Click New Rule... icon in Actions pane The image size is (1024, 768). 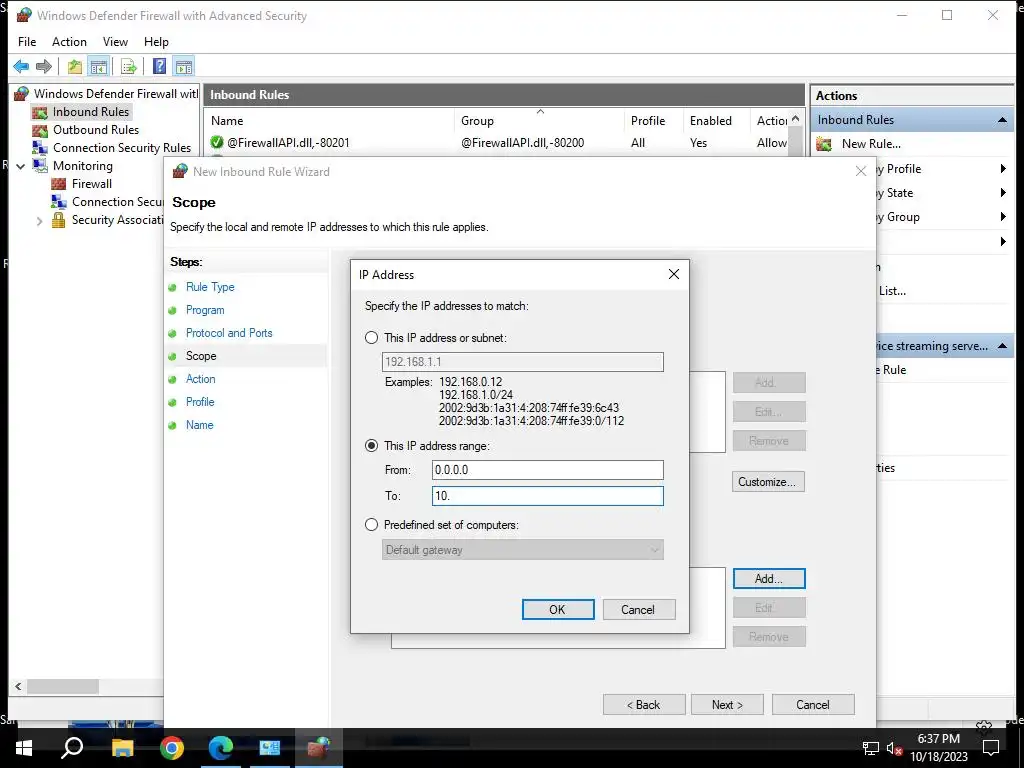pyautogui.click(x=824, y=144)
